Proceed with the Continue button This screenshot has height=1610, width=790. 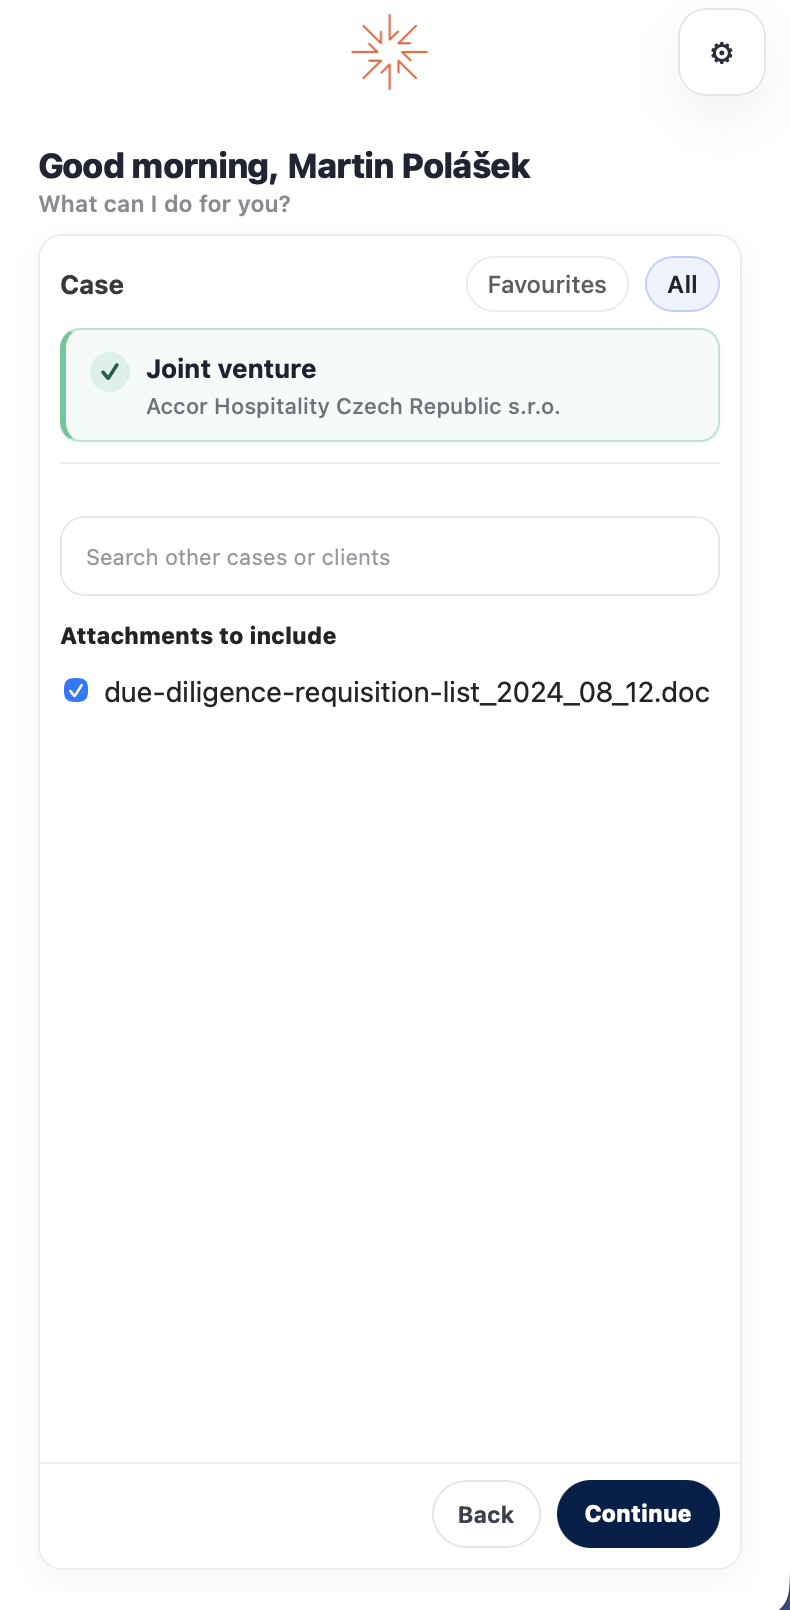[x=638, y=1514]
